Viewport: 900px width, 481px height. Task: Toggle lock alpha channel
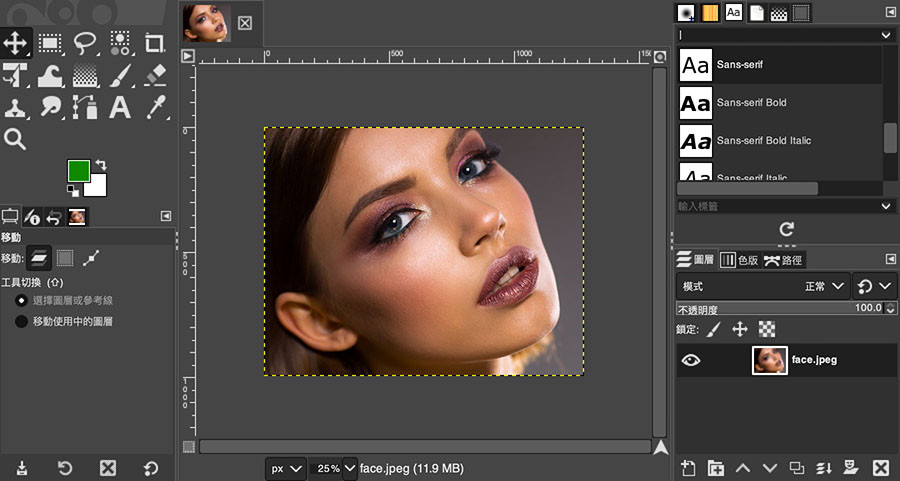point(767,329)
